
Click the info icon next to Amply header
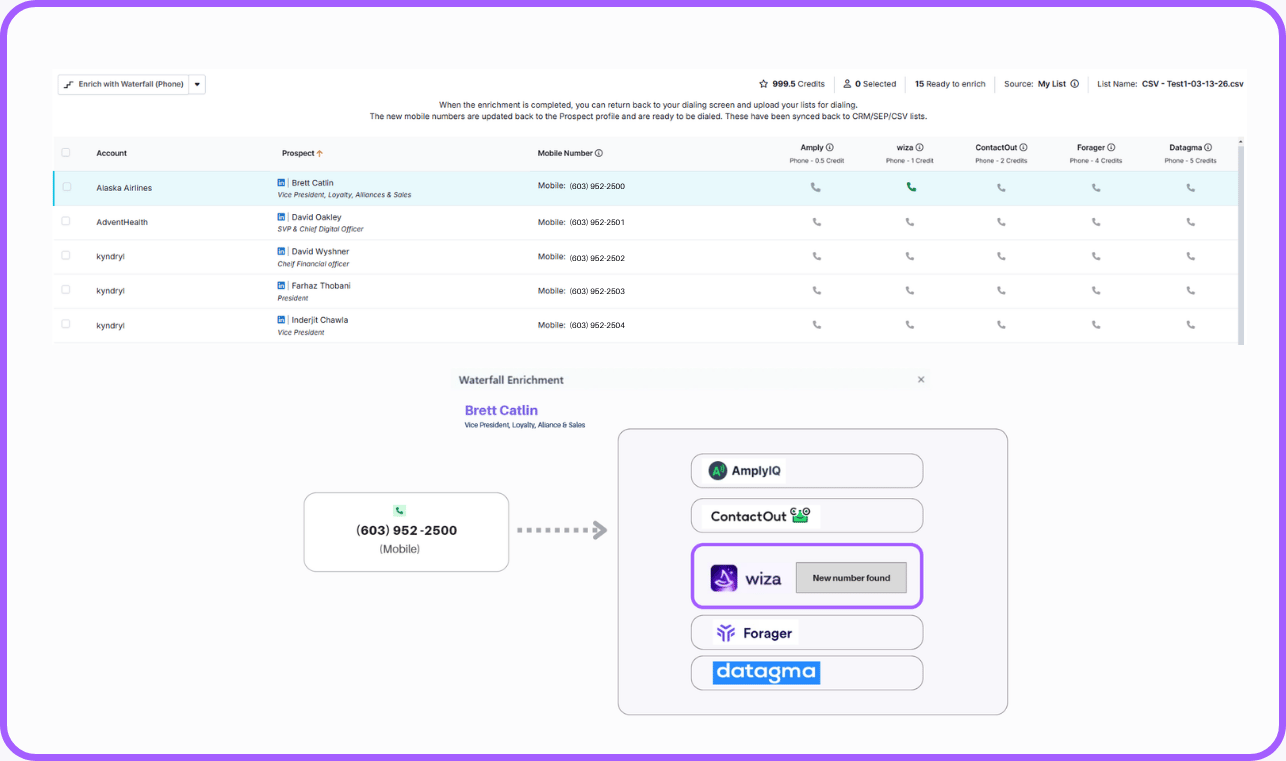[x=830, y=147]
